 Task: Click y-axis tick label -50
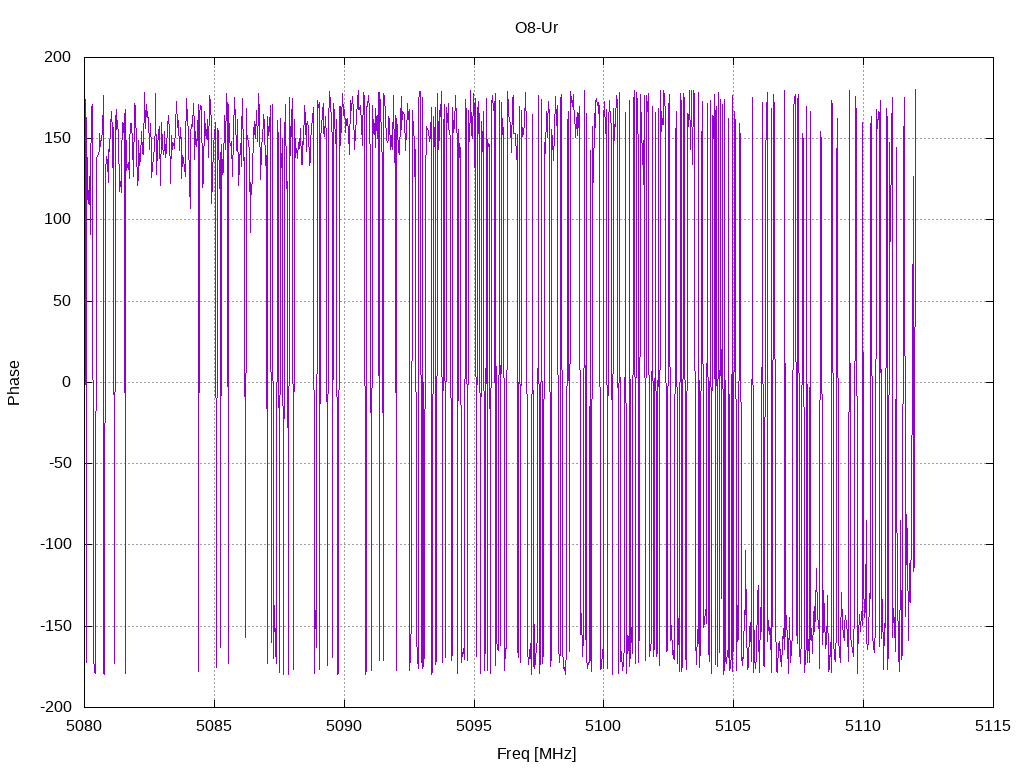(x=59, y=464)
